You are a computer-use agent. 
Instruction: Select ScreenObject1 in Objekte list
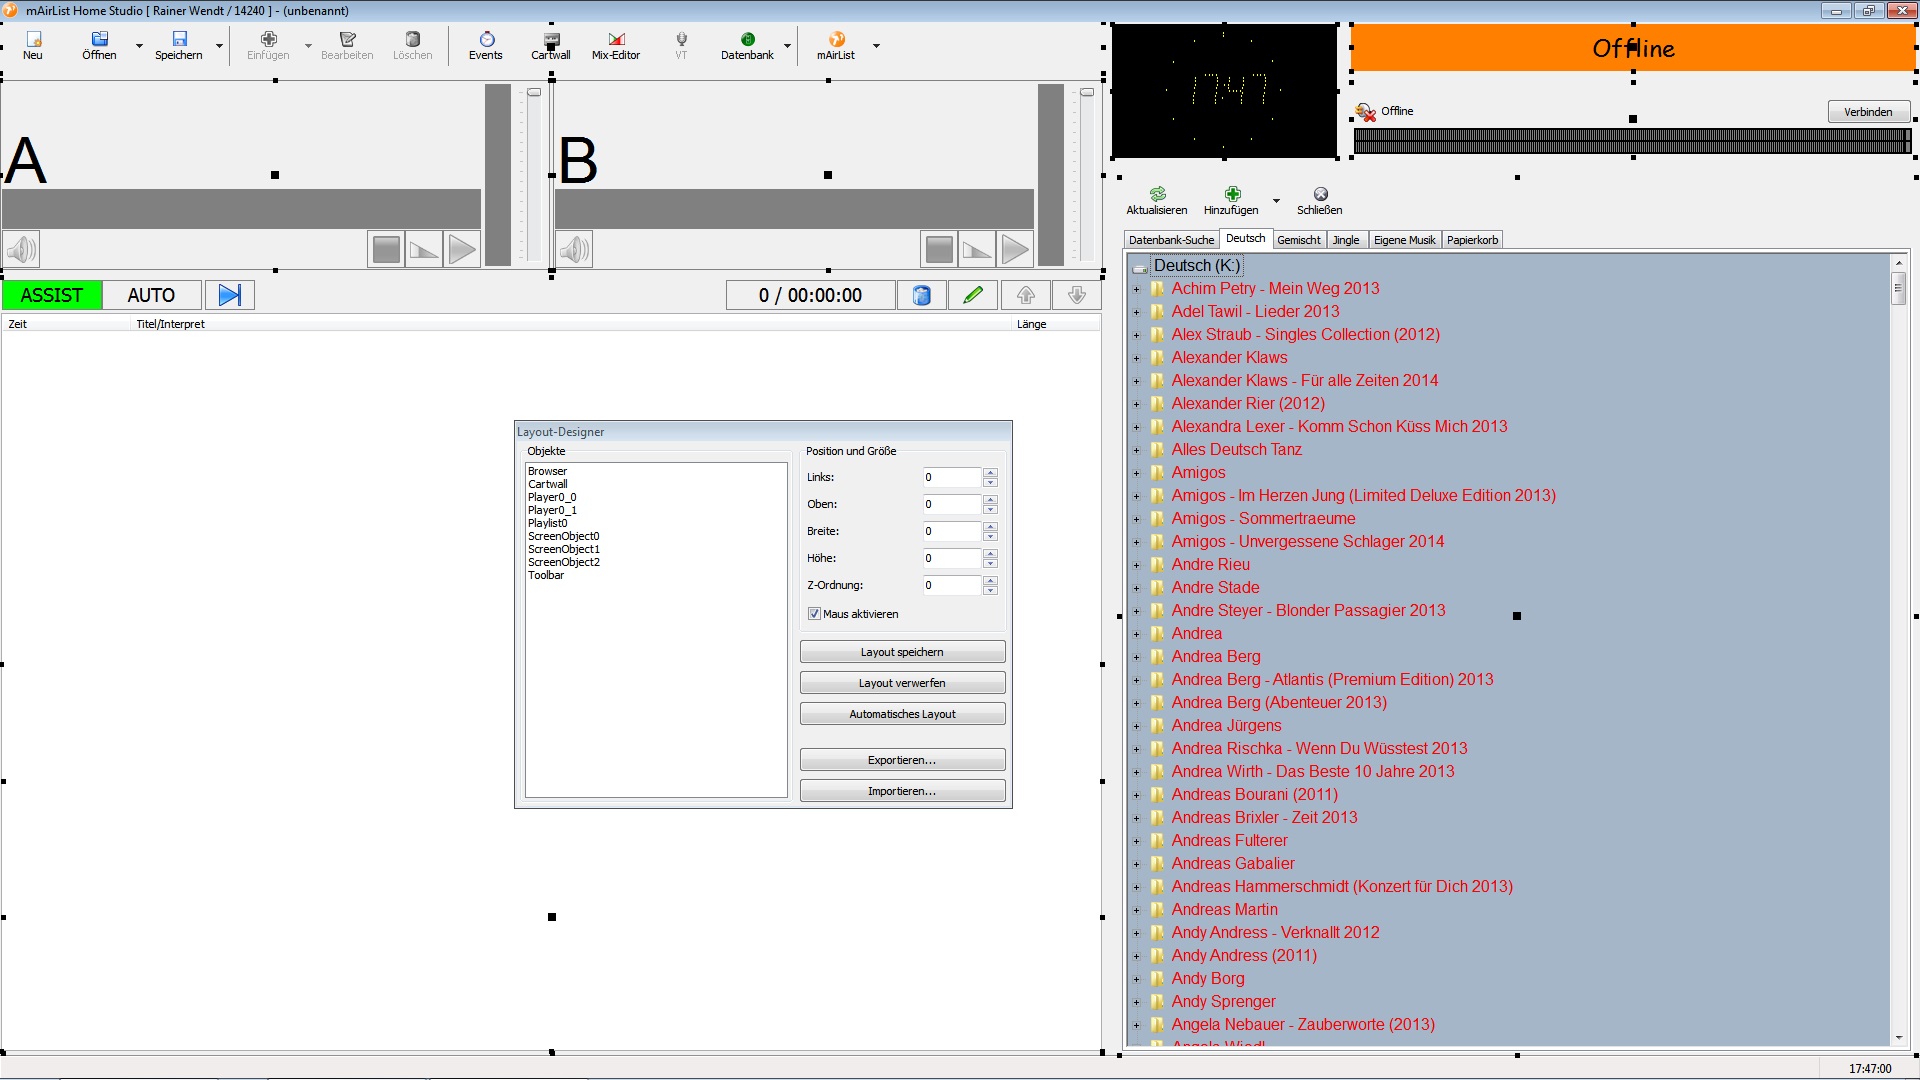(564, 549)
